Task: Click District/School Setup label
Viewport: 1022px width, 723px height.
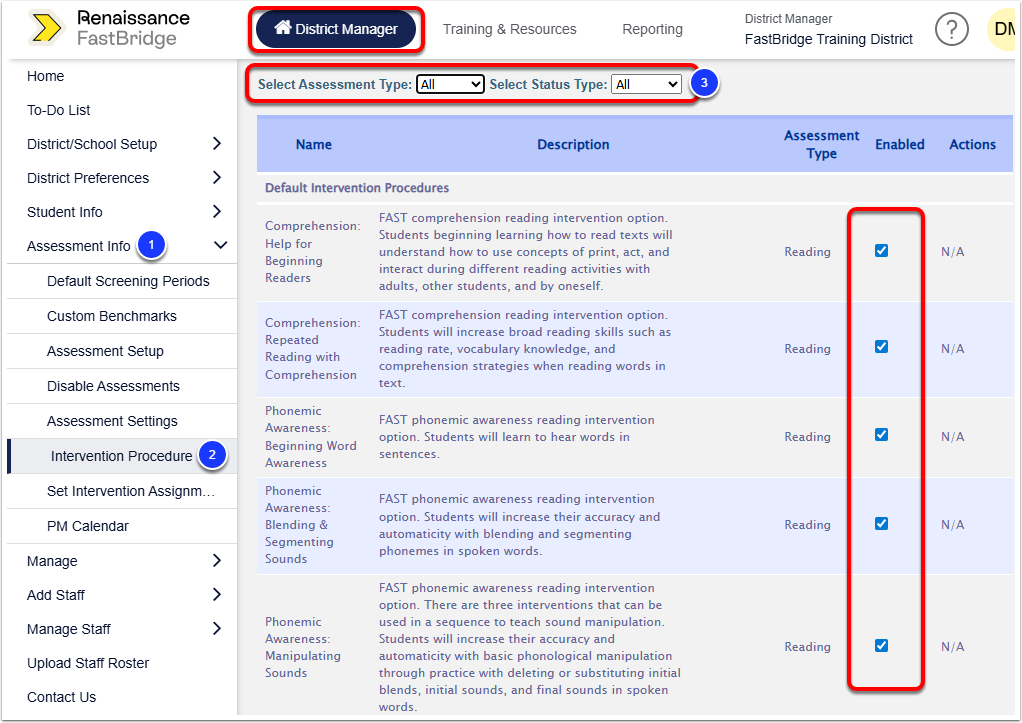Action: point(92,144)
